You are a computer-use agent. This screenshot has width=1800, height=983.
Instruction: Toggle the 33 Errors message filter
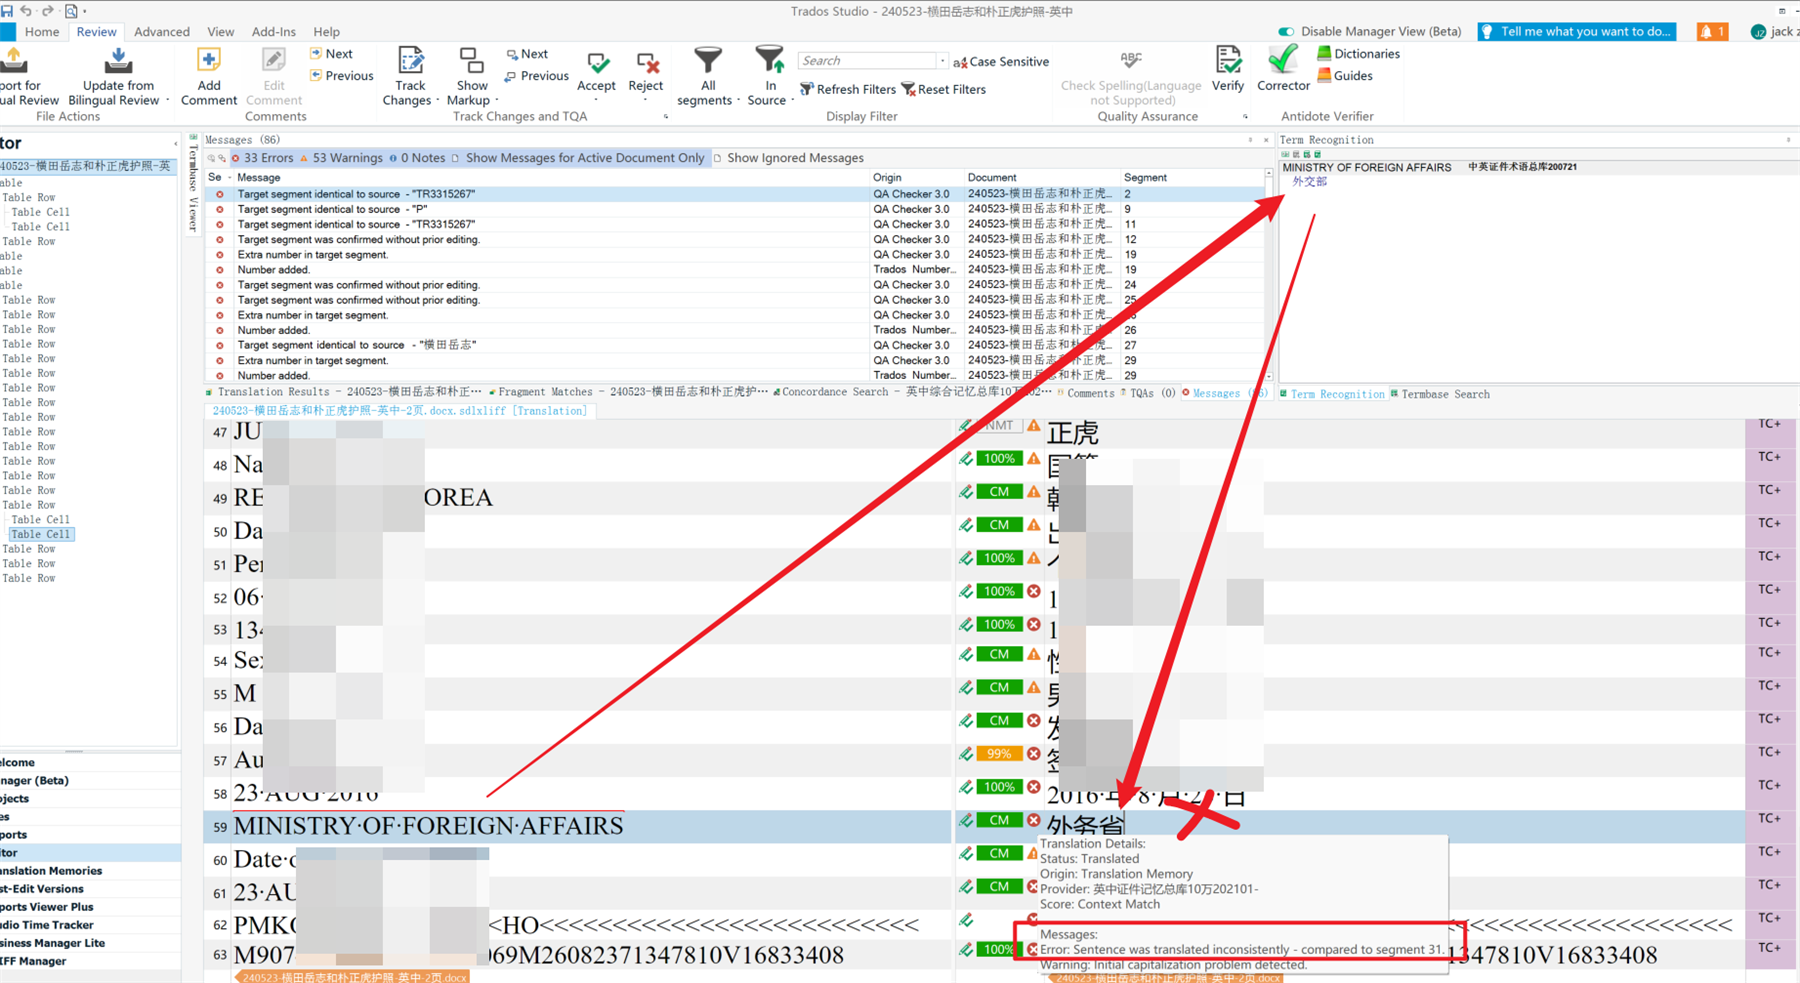pos(262,158)
